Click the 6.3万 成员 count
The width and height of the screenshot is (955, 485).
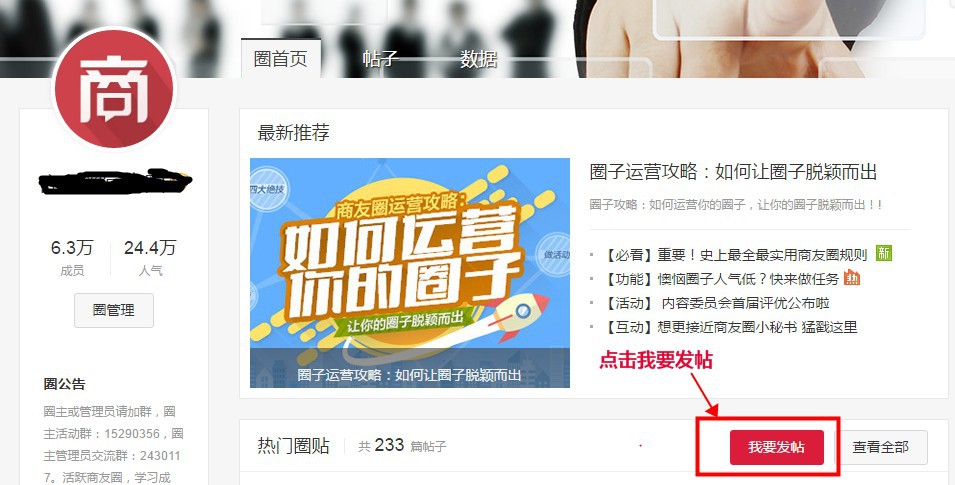pyautogui.click(x=72, y=257)
